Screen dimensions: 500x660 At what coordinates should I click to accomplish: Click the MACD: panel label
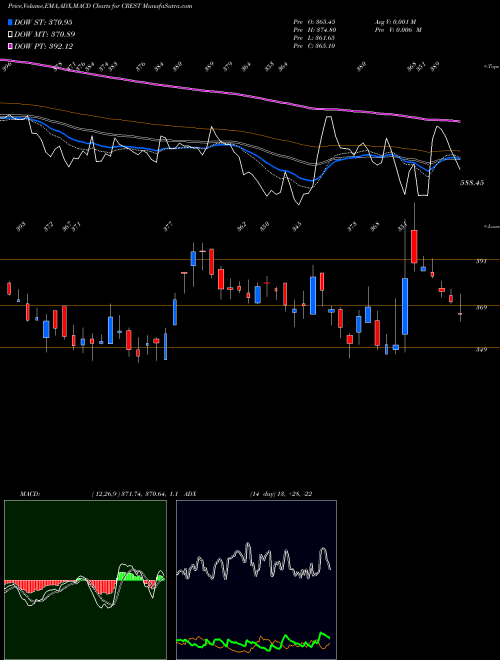pyautogui.click(x=29, y=494)
